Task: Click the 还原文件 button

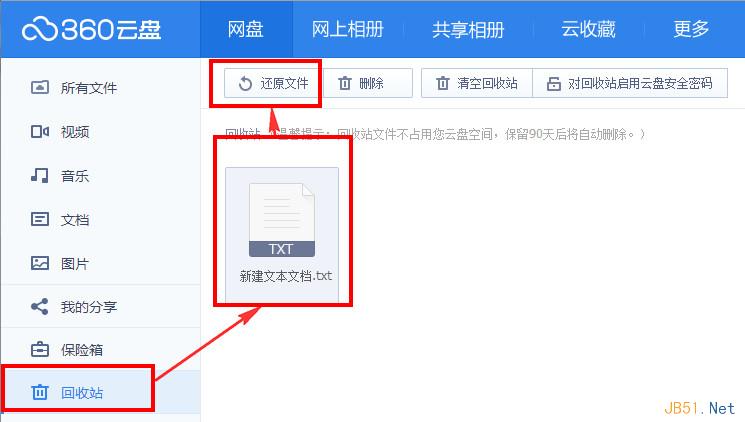Action: tap(271, 83)
